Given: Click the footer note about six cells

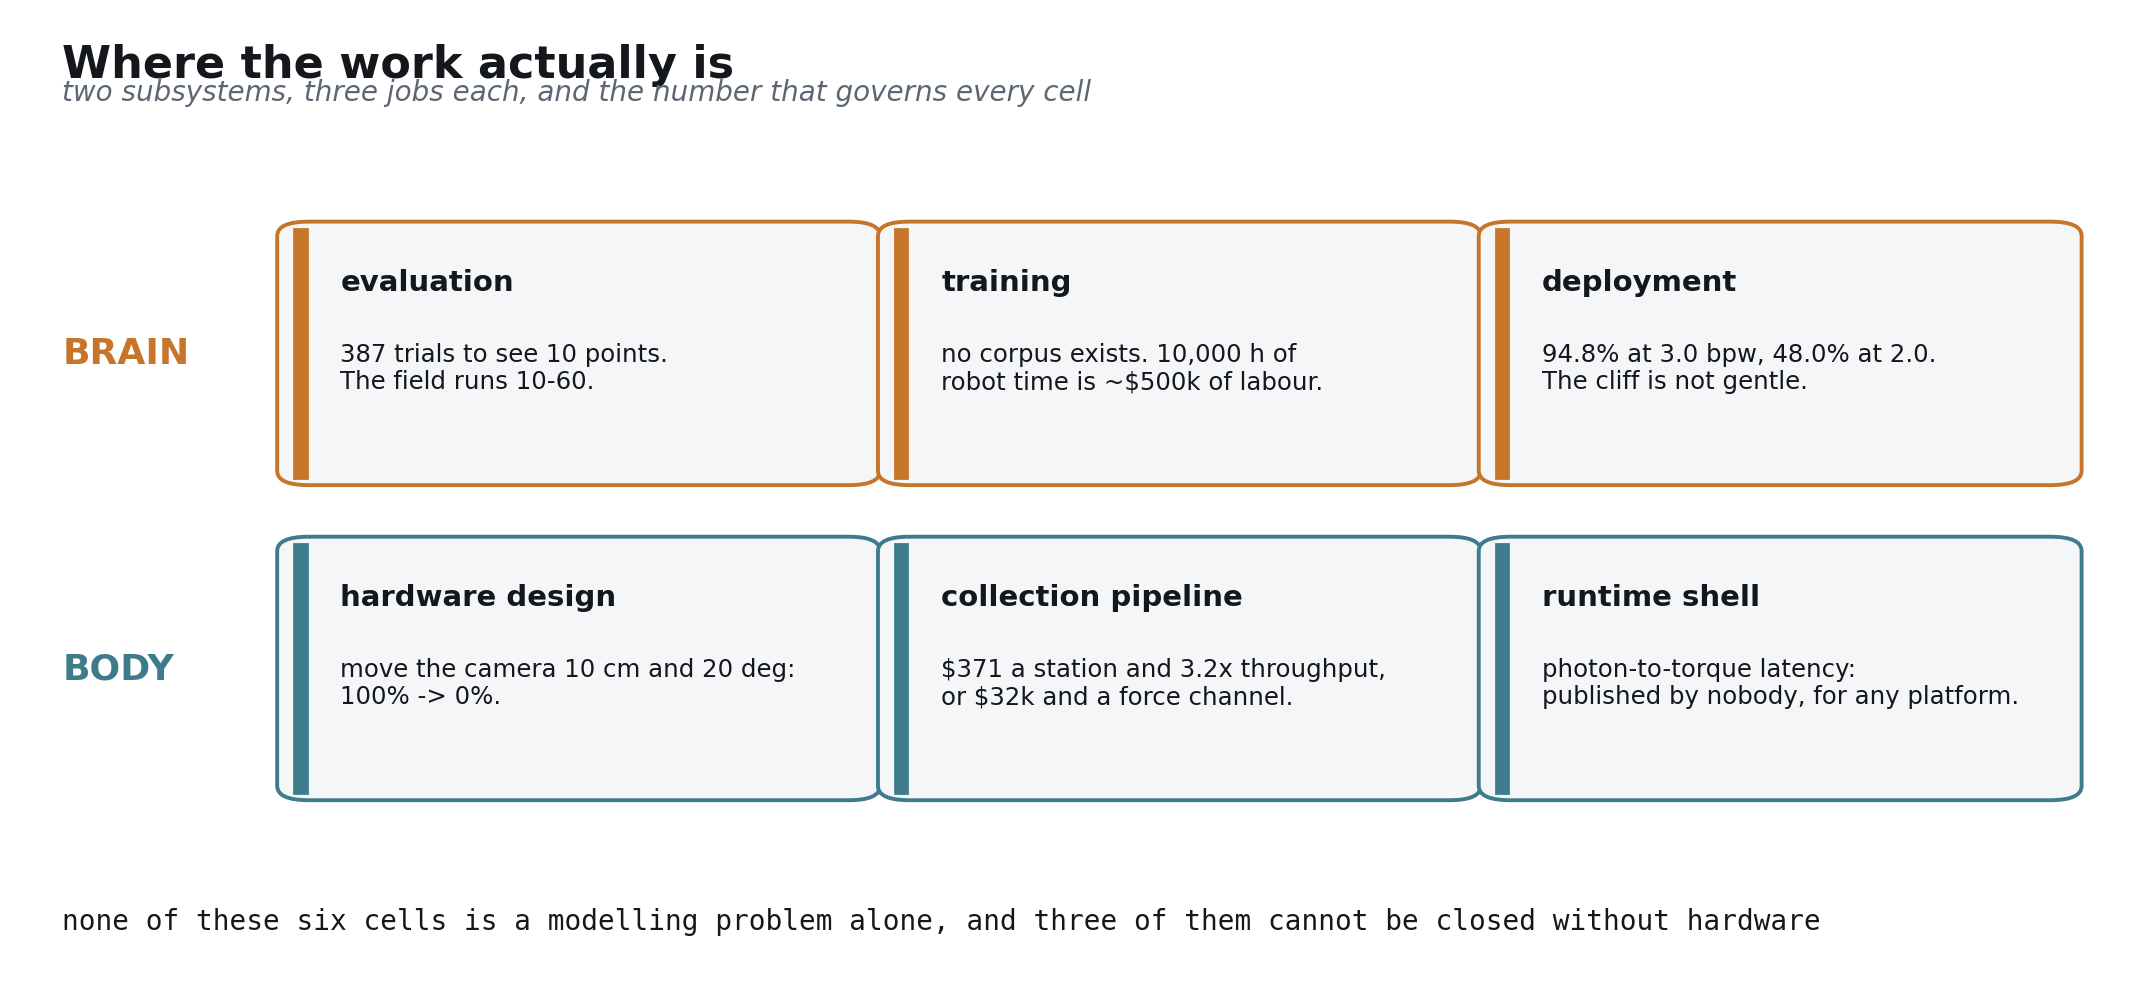Looking at the screenshot, I should coord(941,921).
